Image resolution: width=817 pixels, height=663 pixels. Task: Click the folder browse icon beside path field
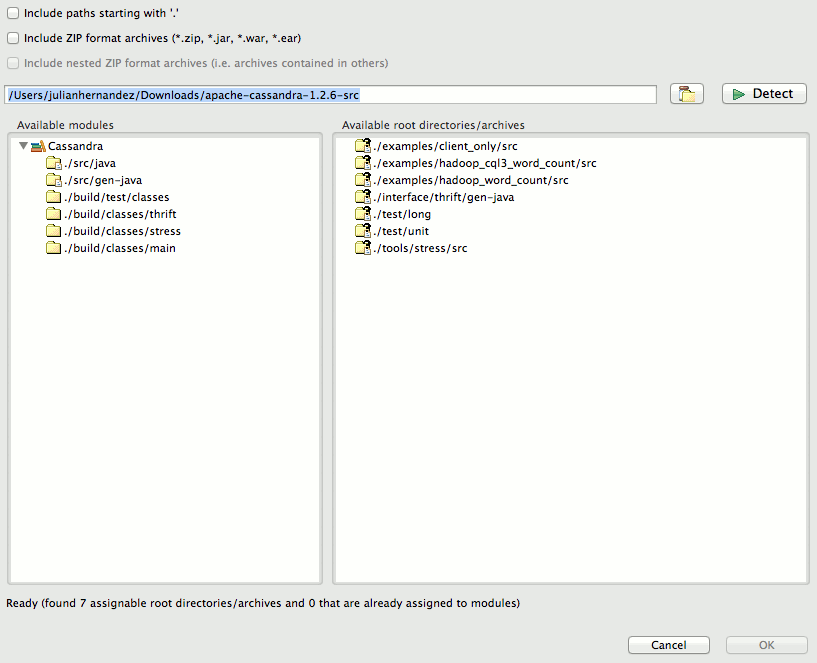tap(686, 93)
